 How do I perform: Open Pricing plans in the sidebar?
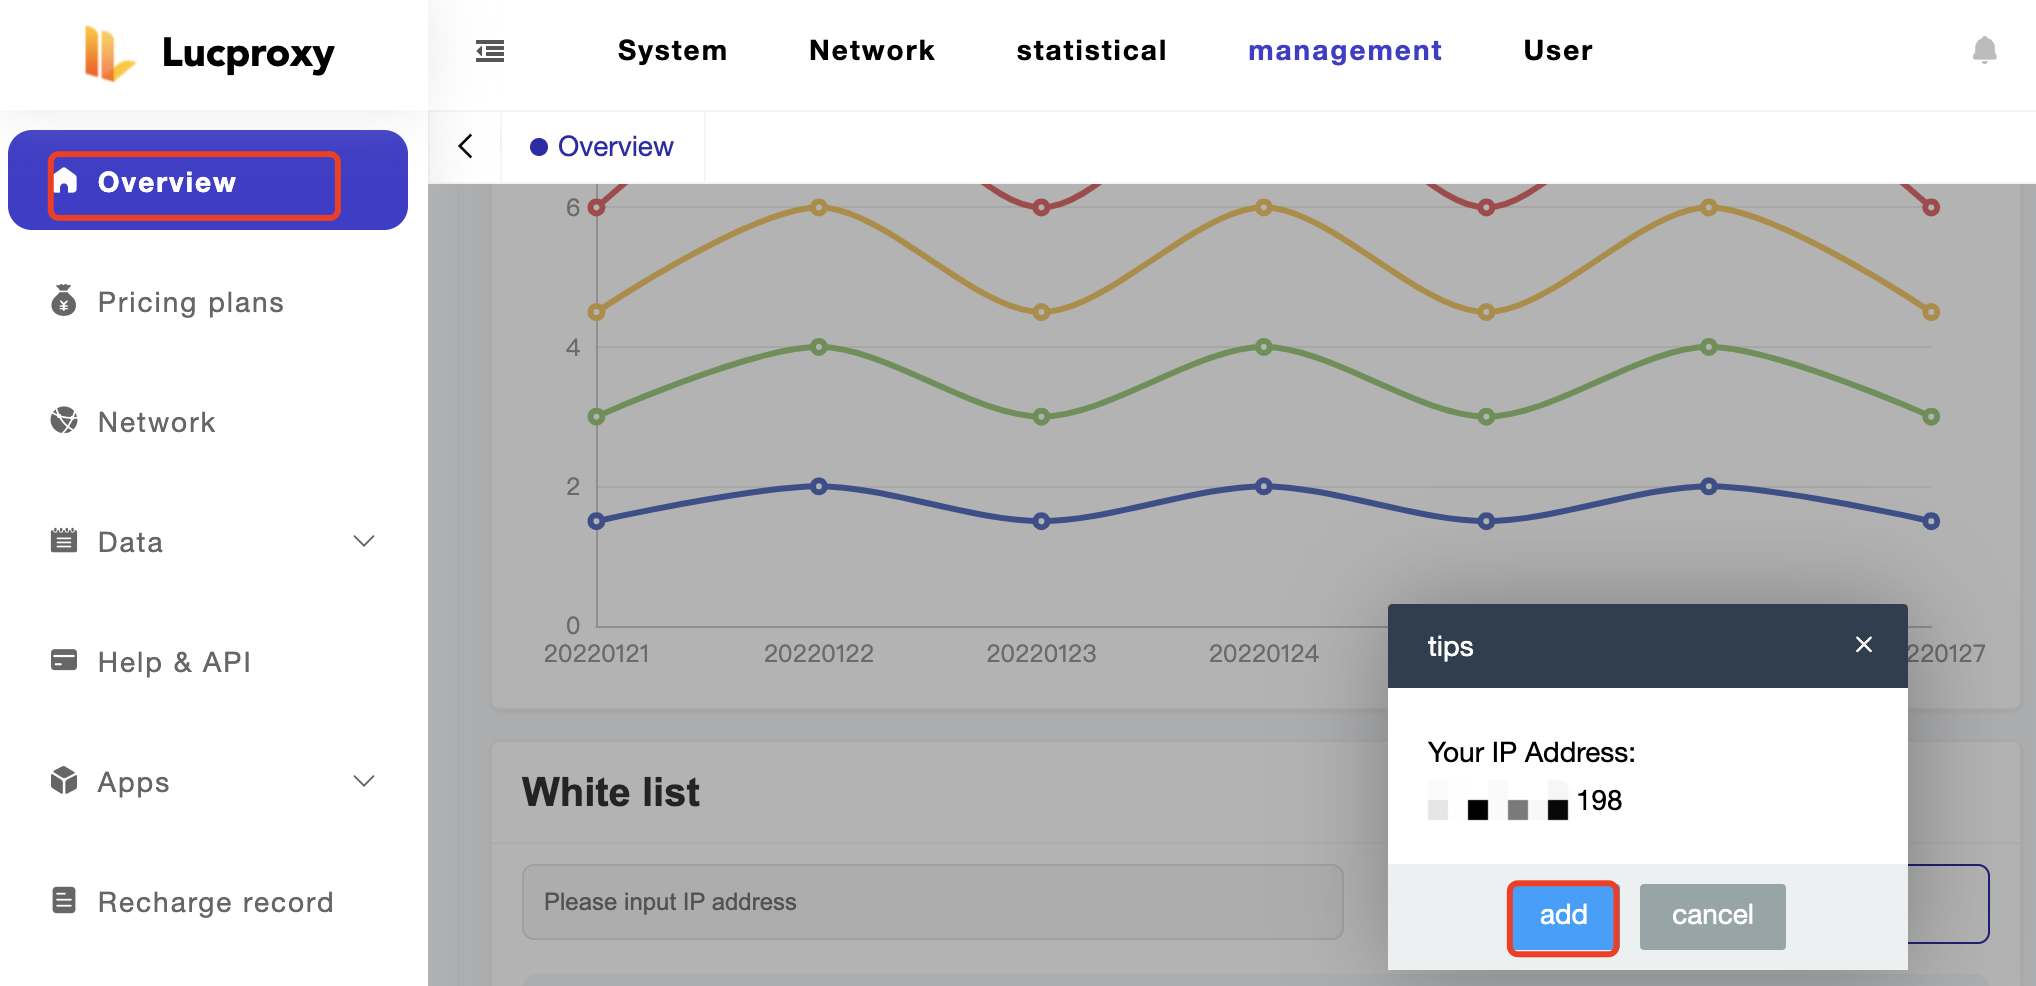pos(208,301)
